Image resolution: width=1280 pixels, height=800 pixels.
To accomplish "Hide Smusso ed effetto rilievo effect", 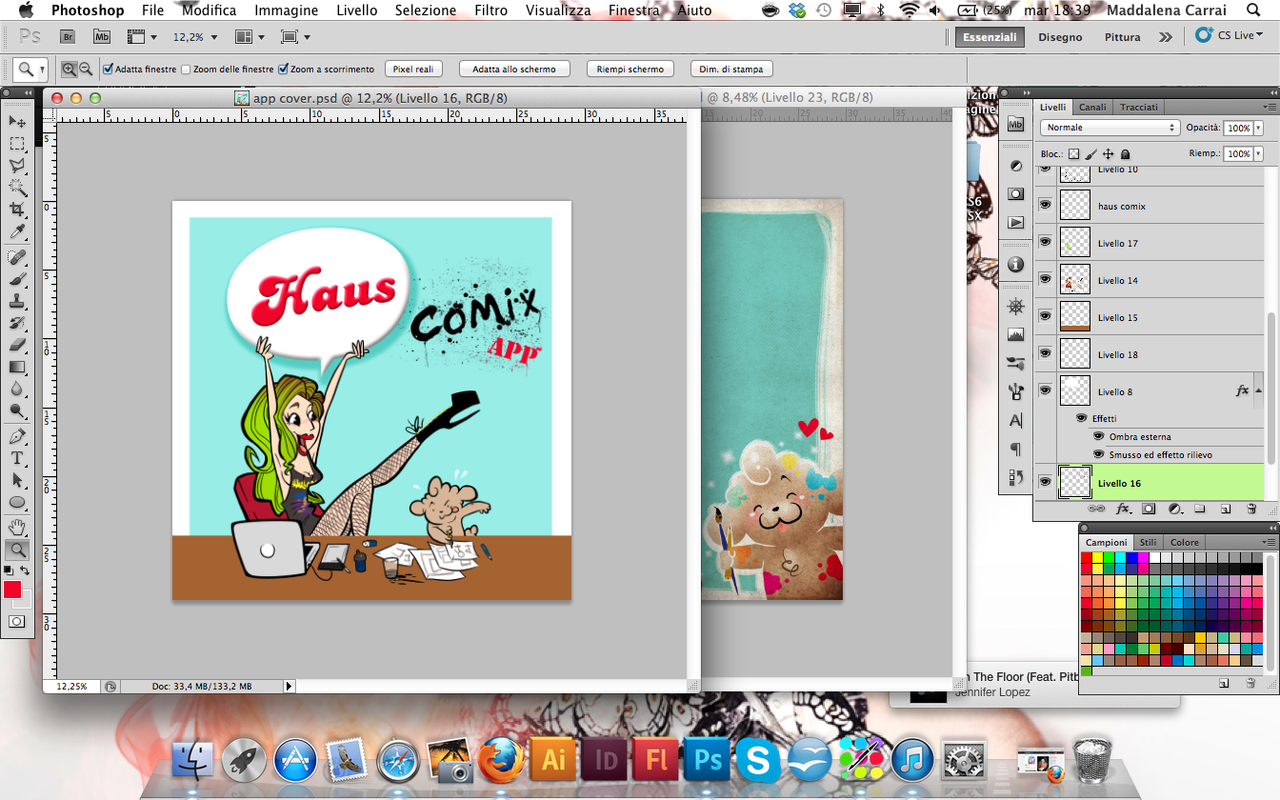I will (x=1099, y=454).
